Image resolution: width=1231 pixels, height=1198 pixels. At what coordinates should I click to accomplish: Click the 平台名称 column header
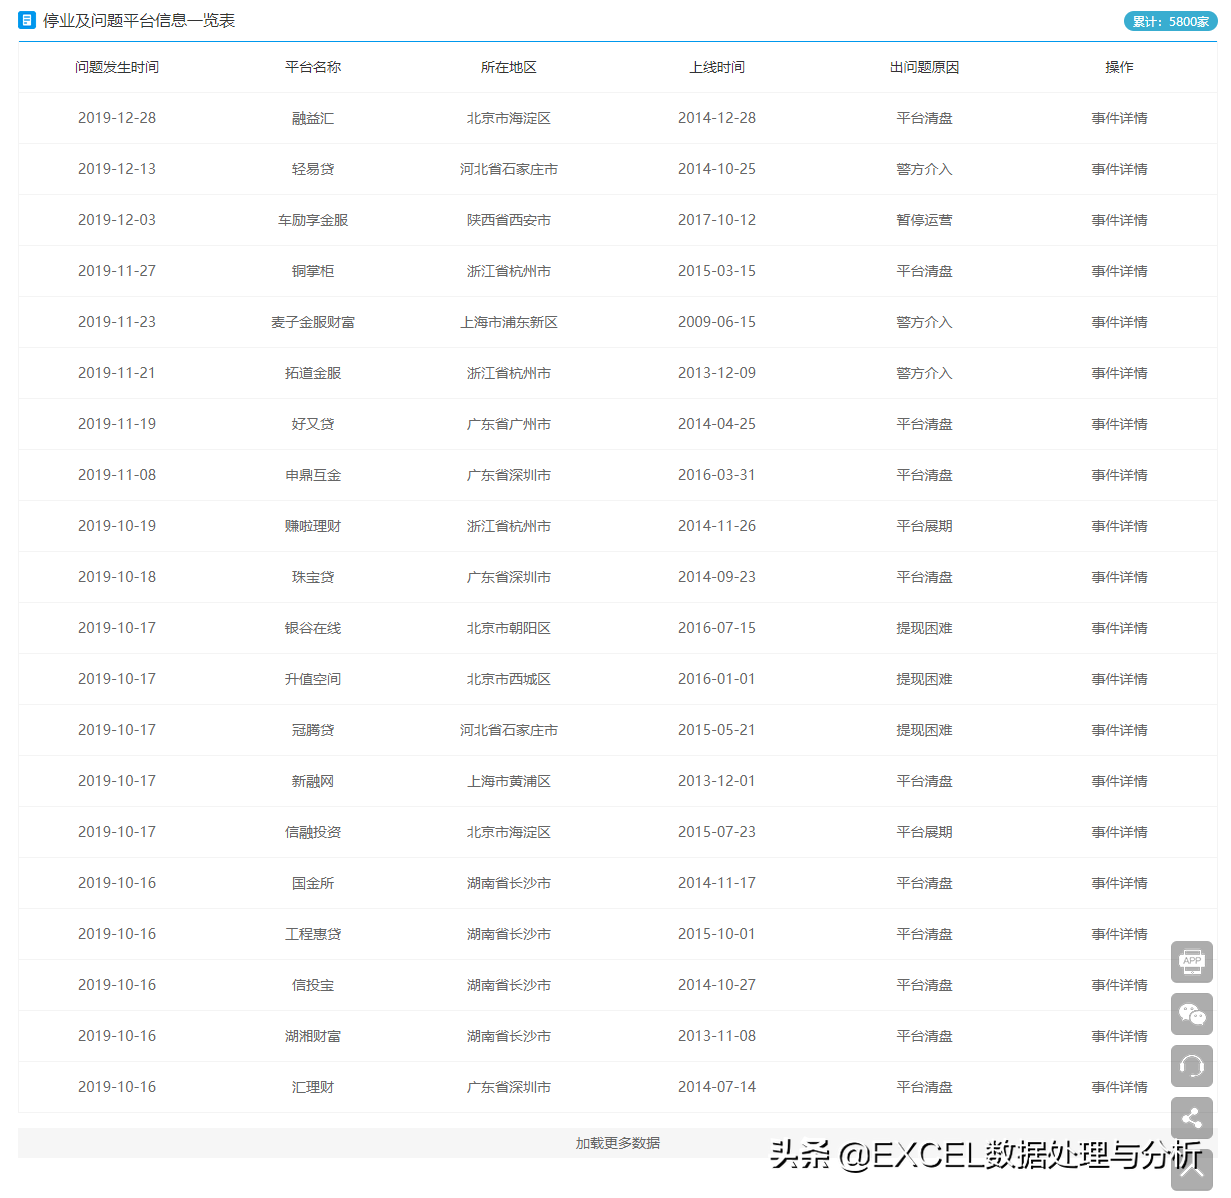[x=313, y=67]
